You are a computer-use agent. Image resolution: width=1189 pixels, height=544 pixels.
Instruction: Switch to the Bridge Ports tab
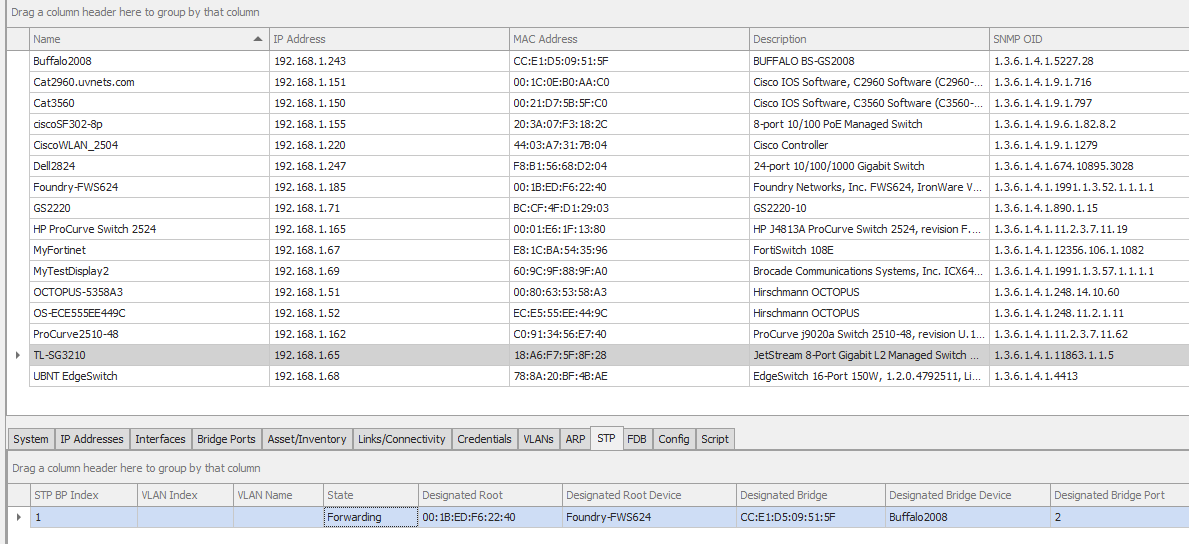[227, 439]
